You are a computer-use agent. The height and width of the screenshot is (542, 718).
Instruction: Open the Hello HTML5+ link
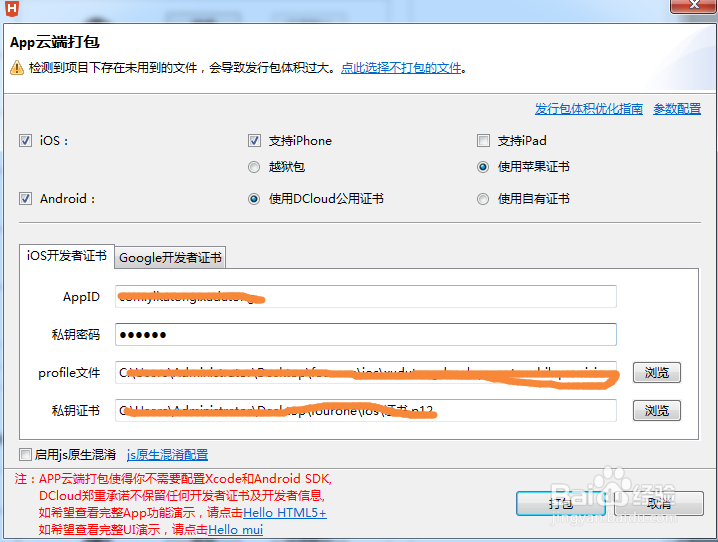(285, 513)
